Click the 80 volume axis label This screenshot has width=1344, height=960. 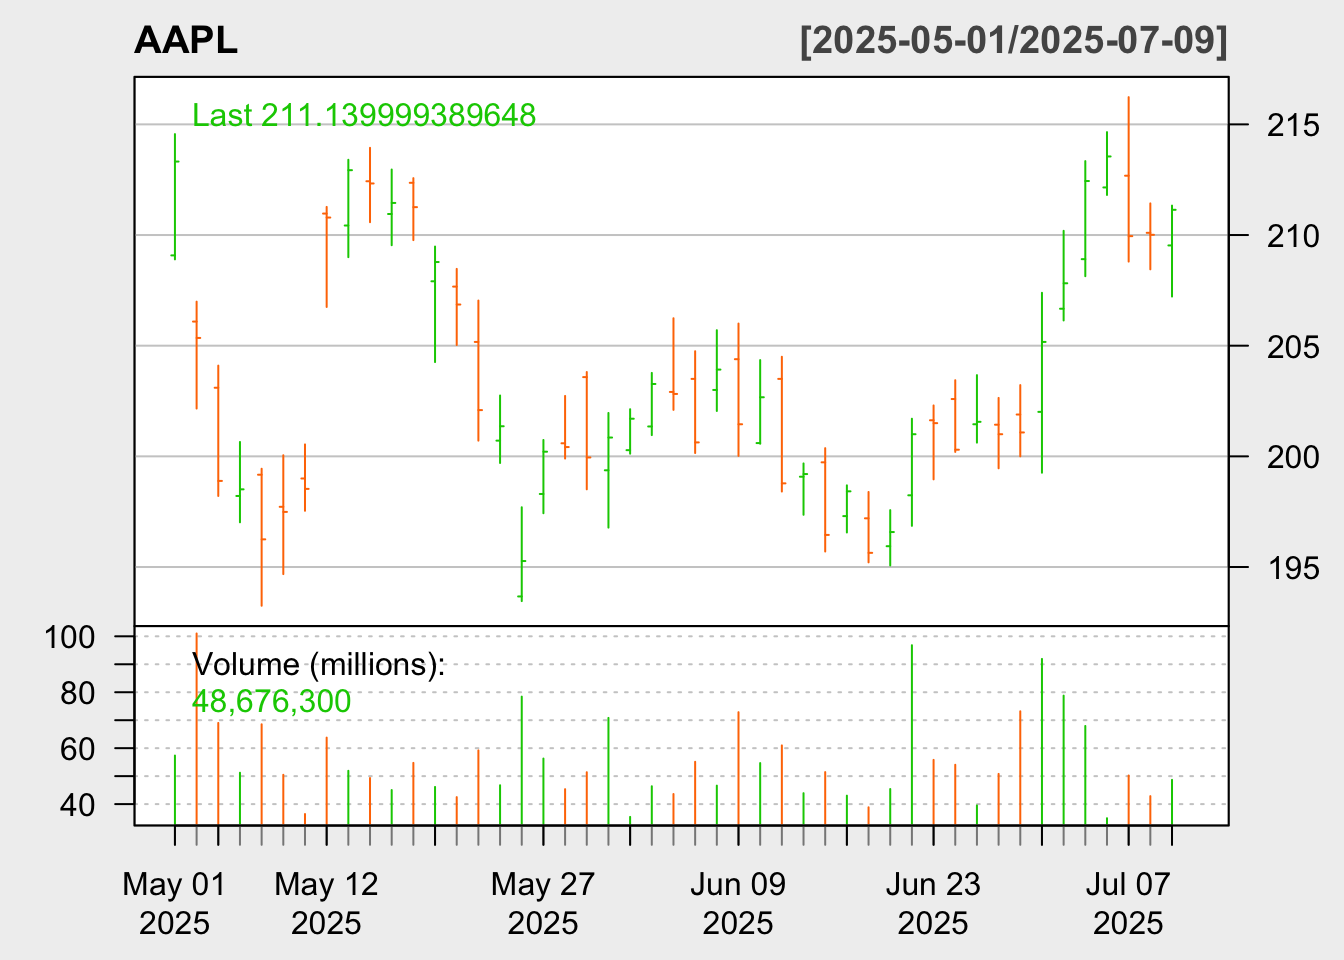tap(78, 693)
